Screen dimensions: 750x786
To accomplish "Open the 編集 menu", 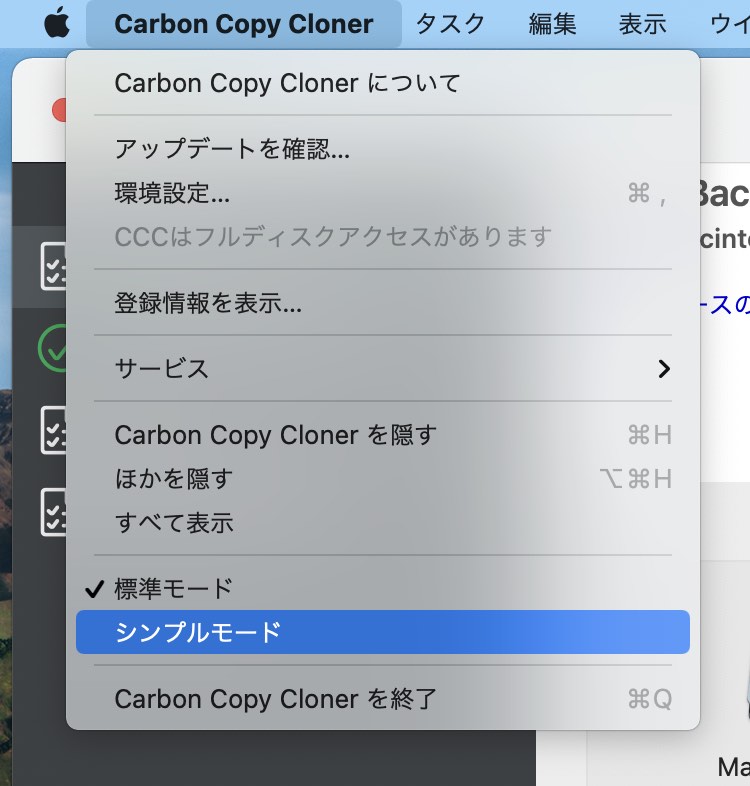I will [x=552, y=24].
